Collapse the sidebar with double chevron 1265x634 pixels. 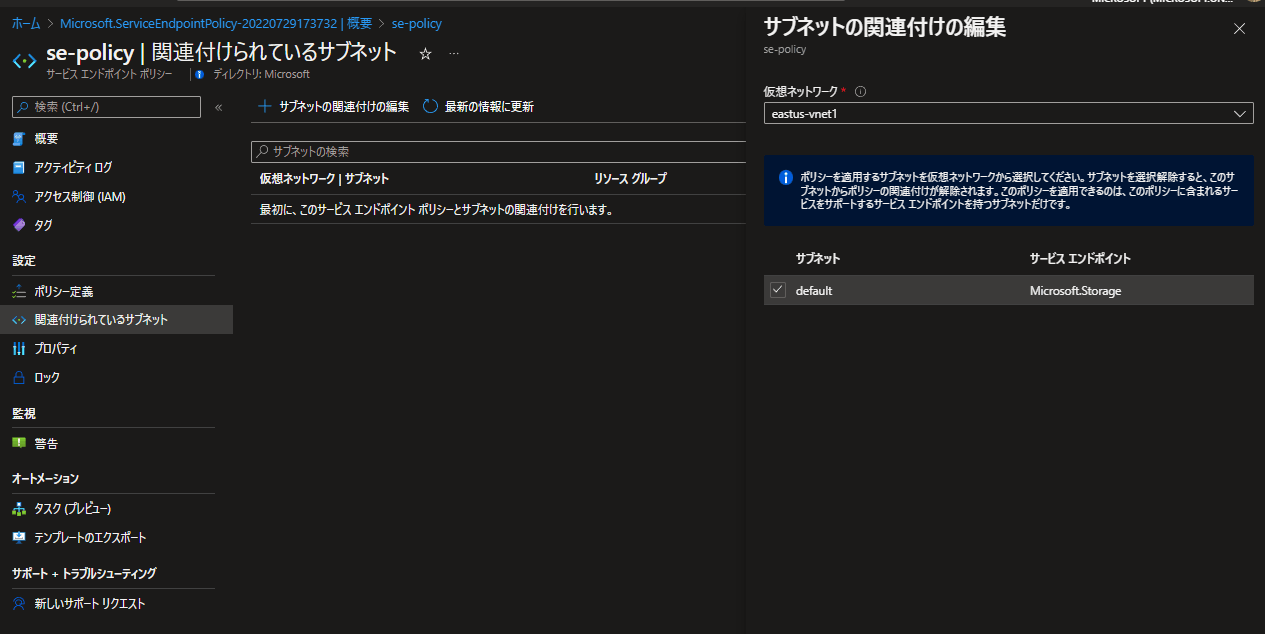pos(218,107)
